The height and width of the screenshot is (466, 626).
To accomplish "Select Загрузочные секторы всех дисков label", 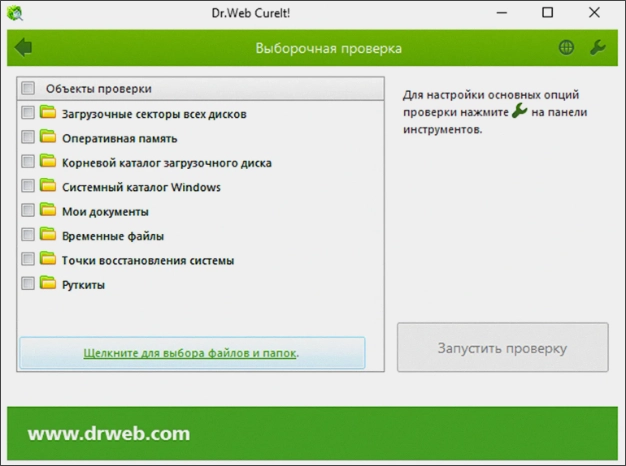I will [154, 114].
